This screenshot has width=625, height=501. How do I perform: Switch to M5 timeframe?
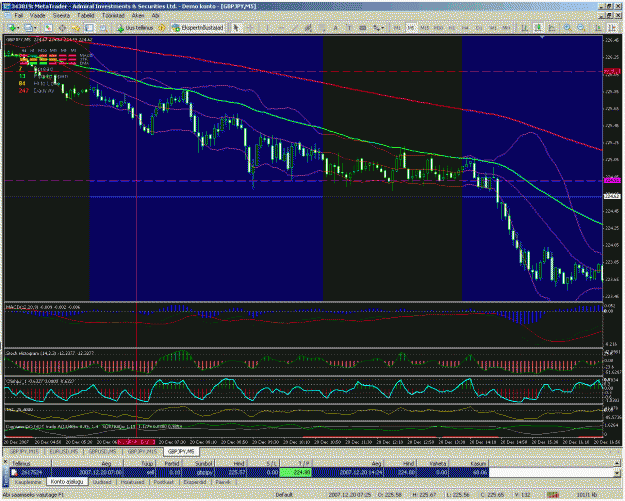tap(411, 28)
